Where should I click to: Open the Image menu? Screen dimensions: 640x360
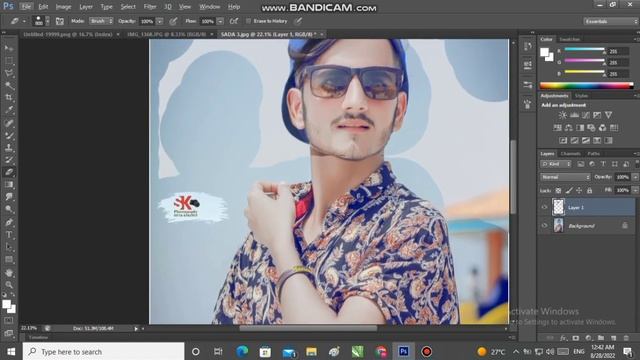[x=63, y=7]
